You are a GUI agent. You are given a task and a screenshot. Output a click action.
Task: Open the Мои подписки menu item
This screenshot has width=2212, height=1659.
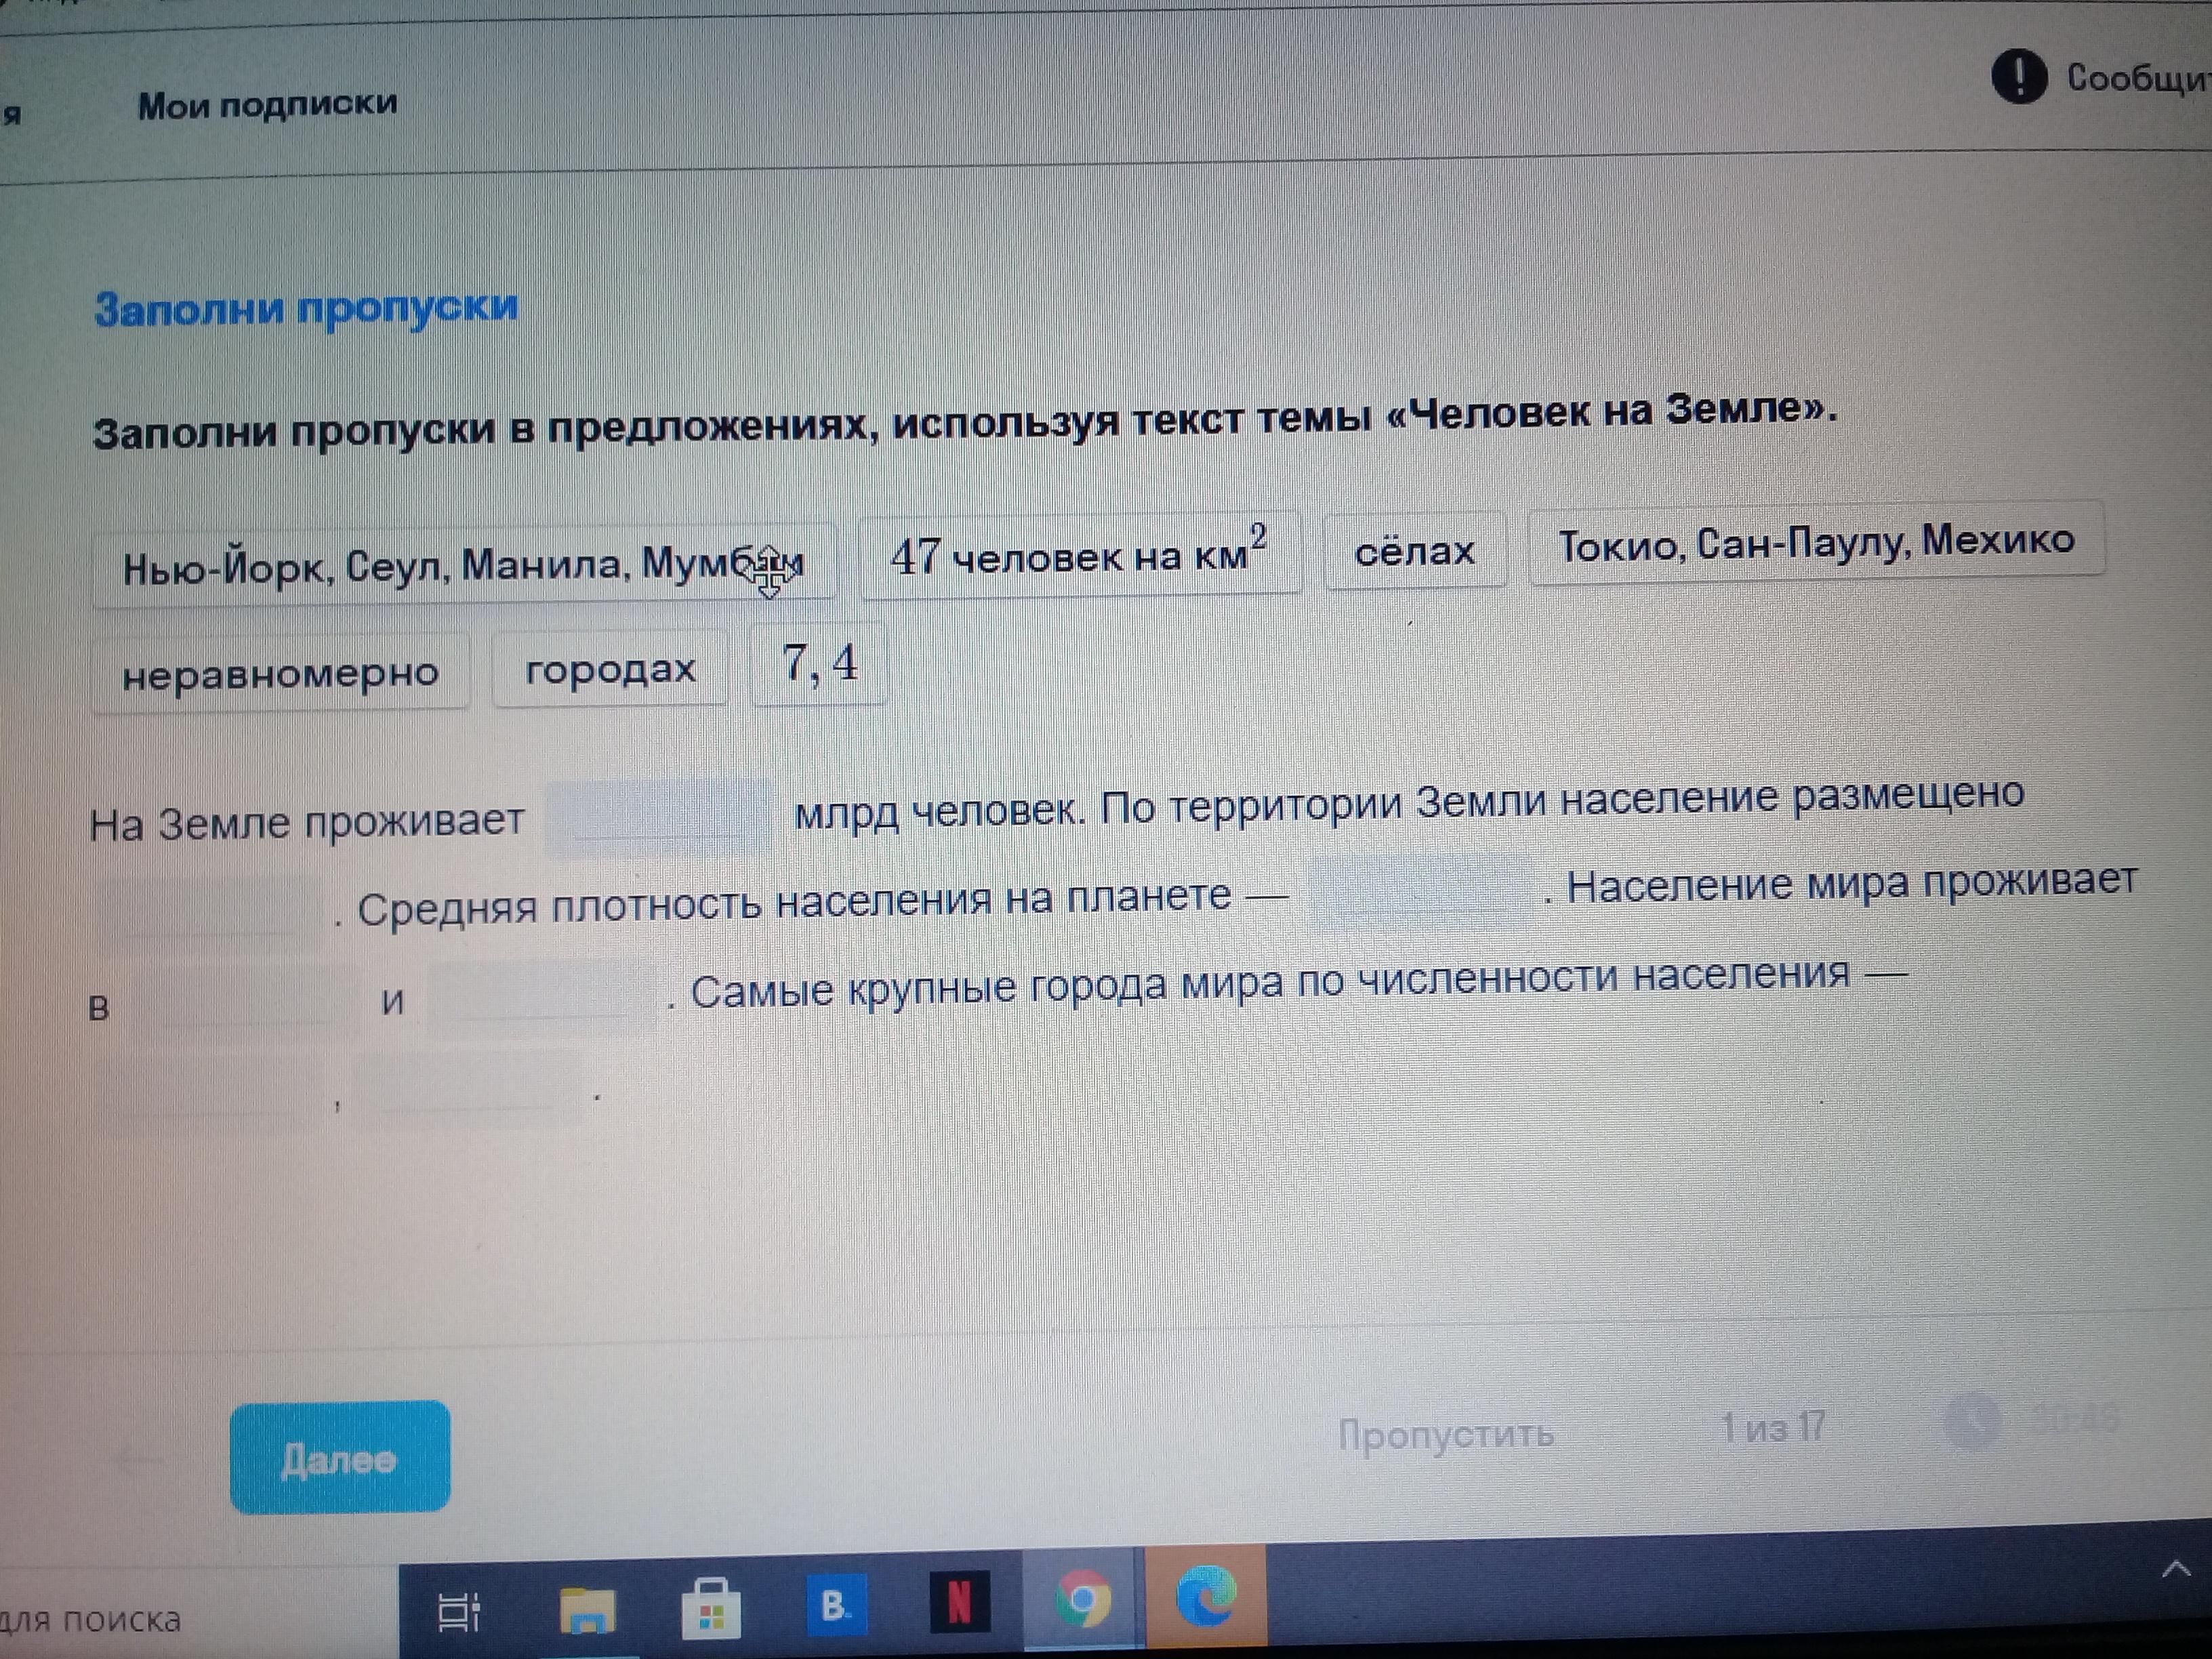pyautogui.click(x=267, y=104)
